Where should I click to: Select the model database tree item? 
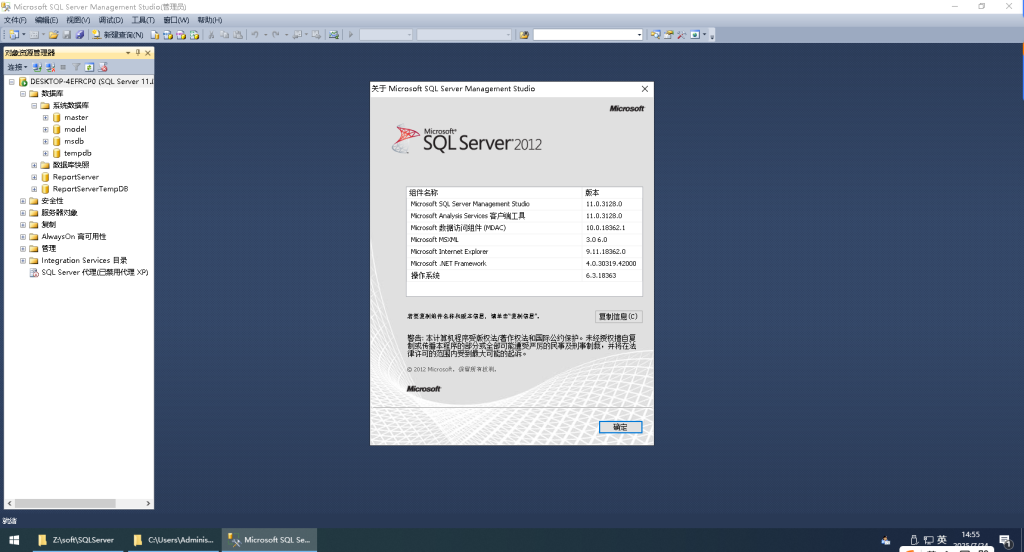[75, 129]
